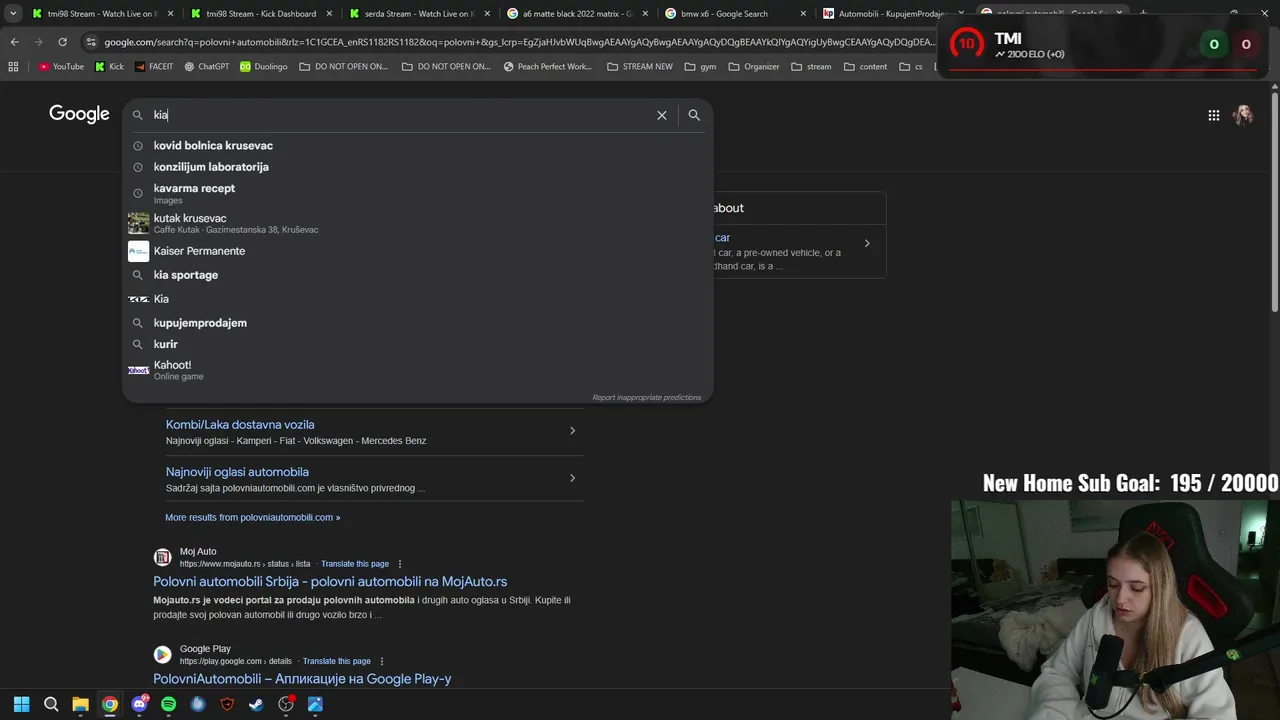Screen dimensions: 1280x720
Task: Open the STREAM NEW bookmark folder
Action: point(640,67)
